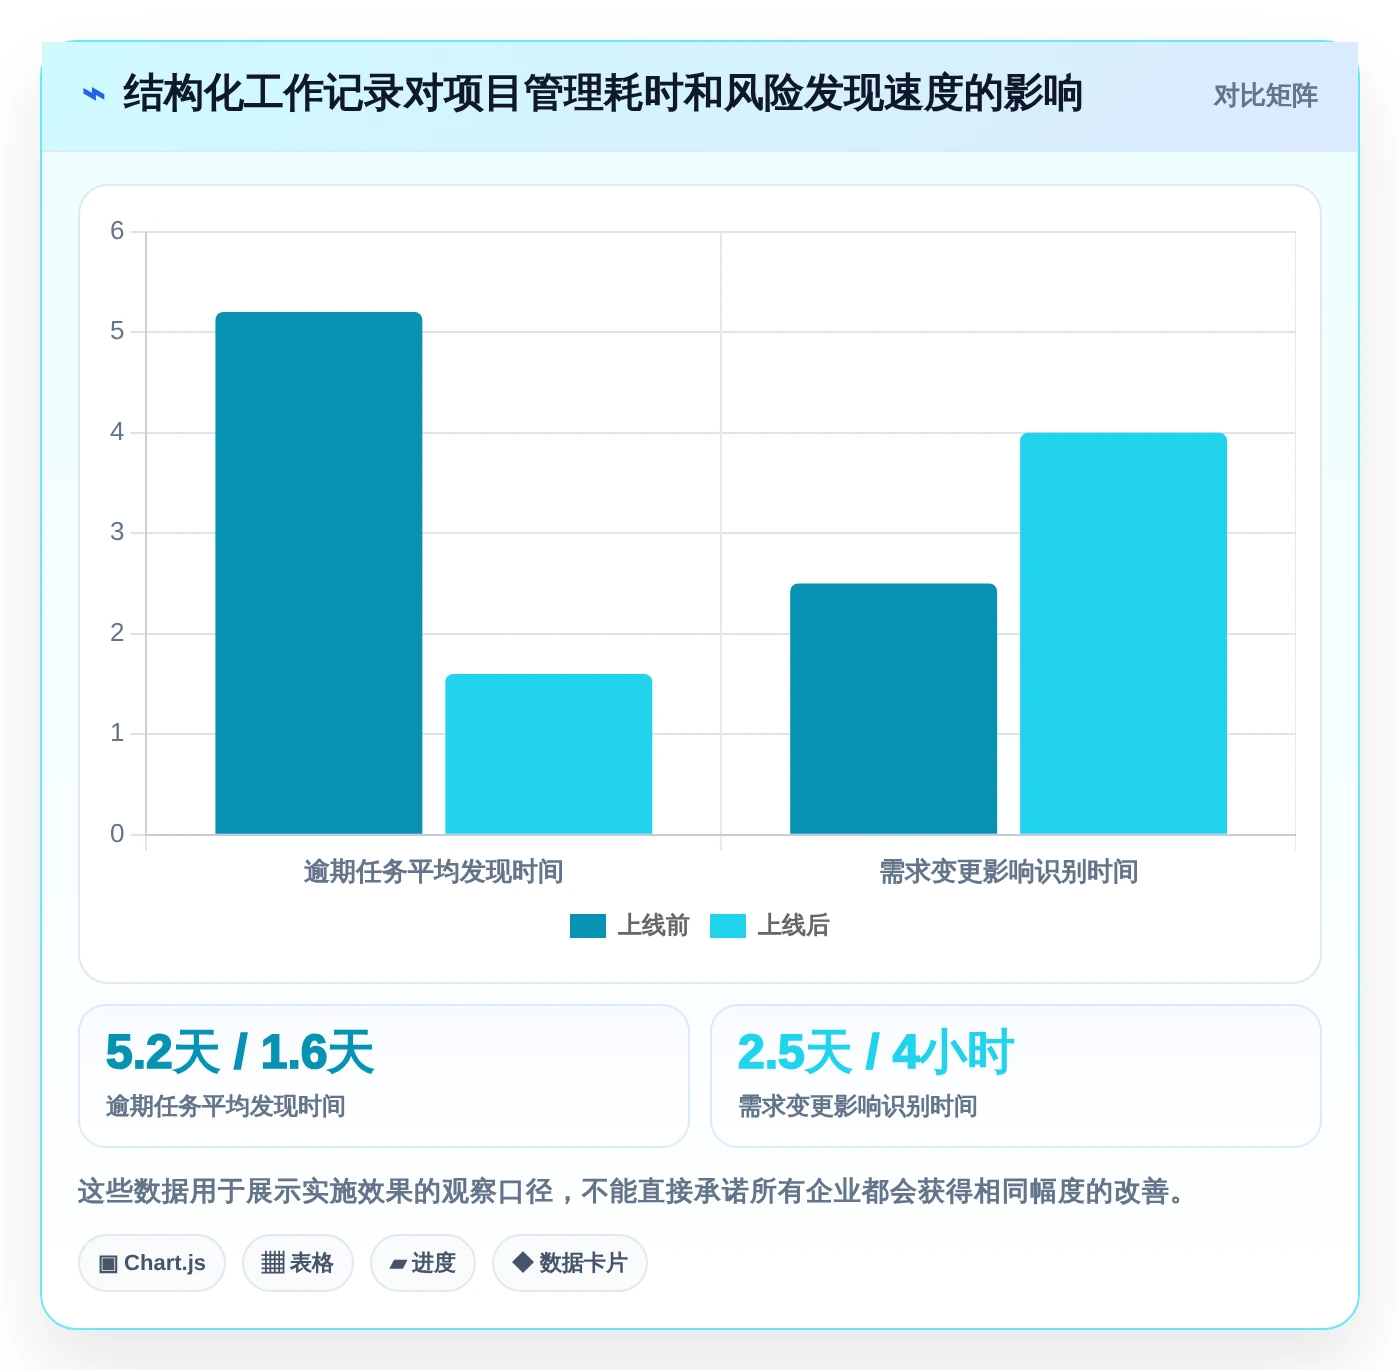Select the Chart.js tag chip

click(x=152, y=1263)
